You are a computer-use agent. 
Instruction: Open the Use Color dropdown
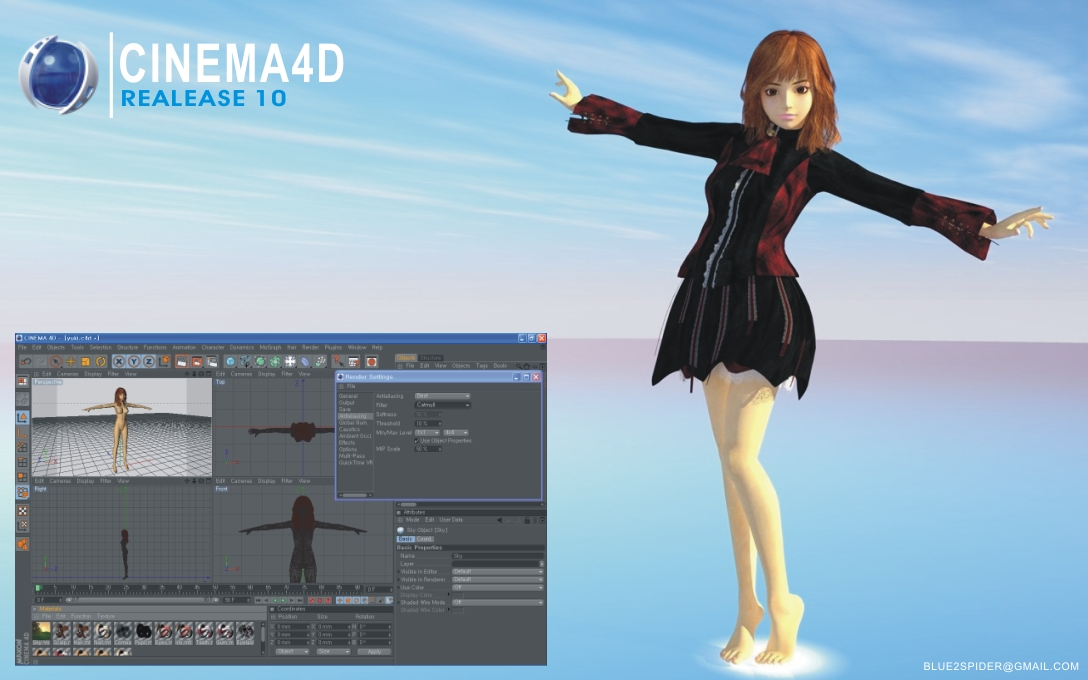tap(497, 587)
